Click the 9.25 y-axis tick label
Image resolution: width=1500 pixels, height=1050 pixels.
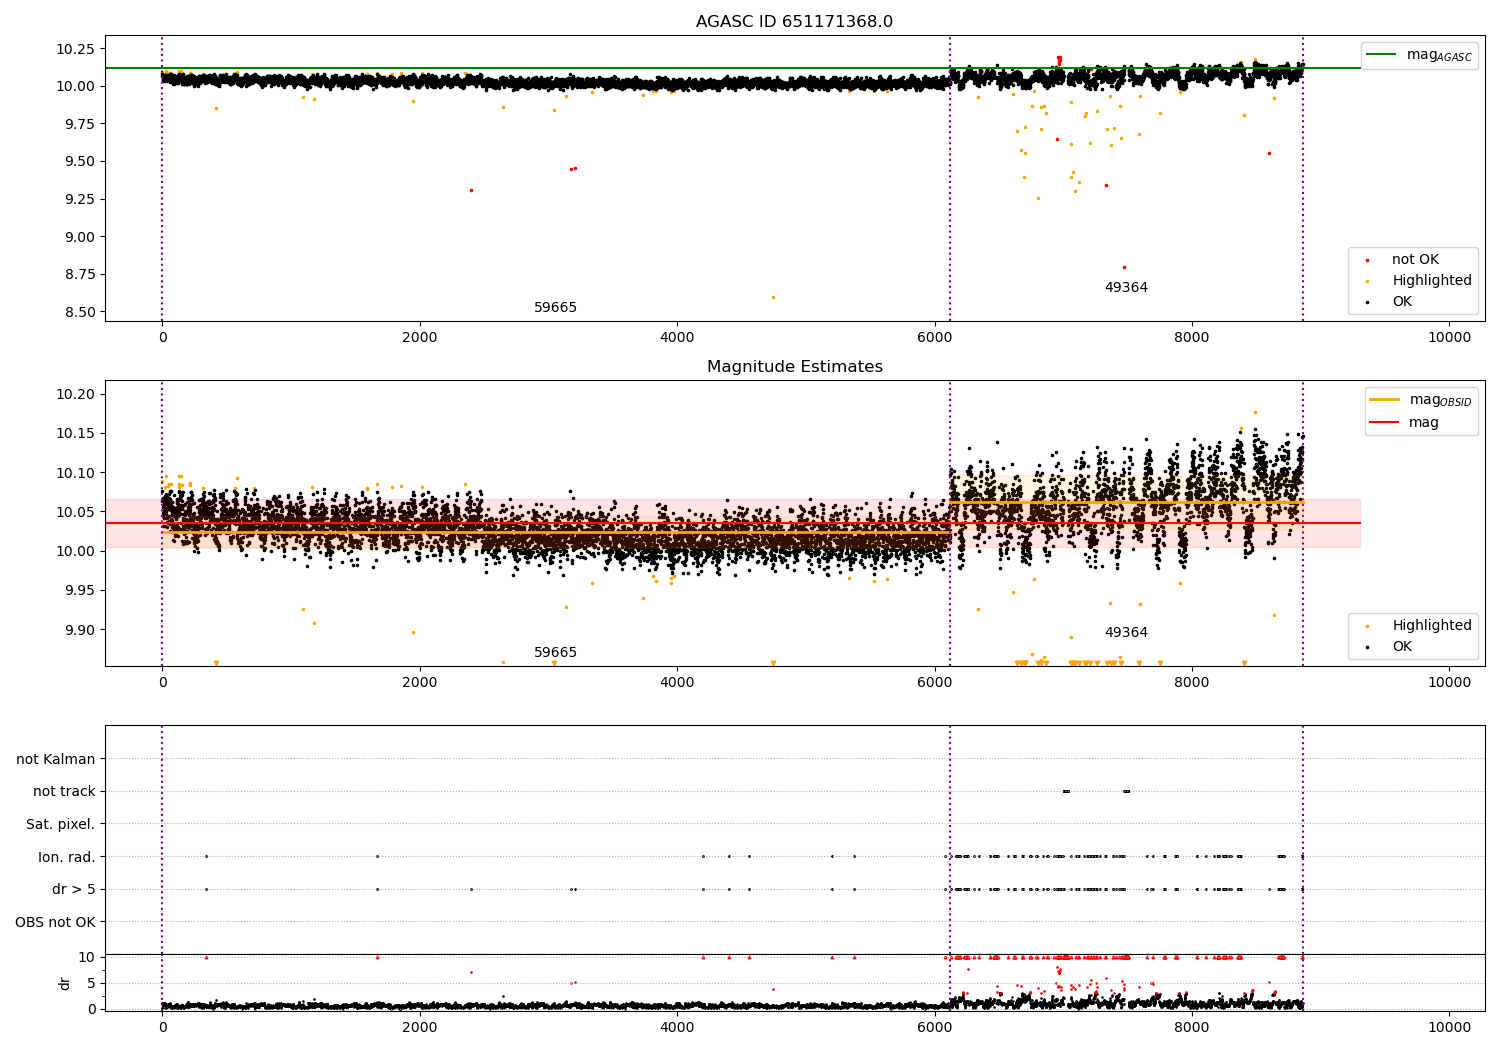pyautogui.click(x=79, y=199)
